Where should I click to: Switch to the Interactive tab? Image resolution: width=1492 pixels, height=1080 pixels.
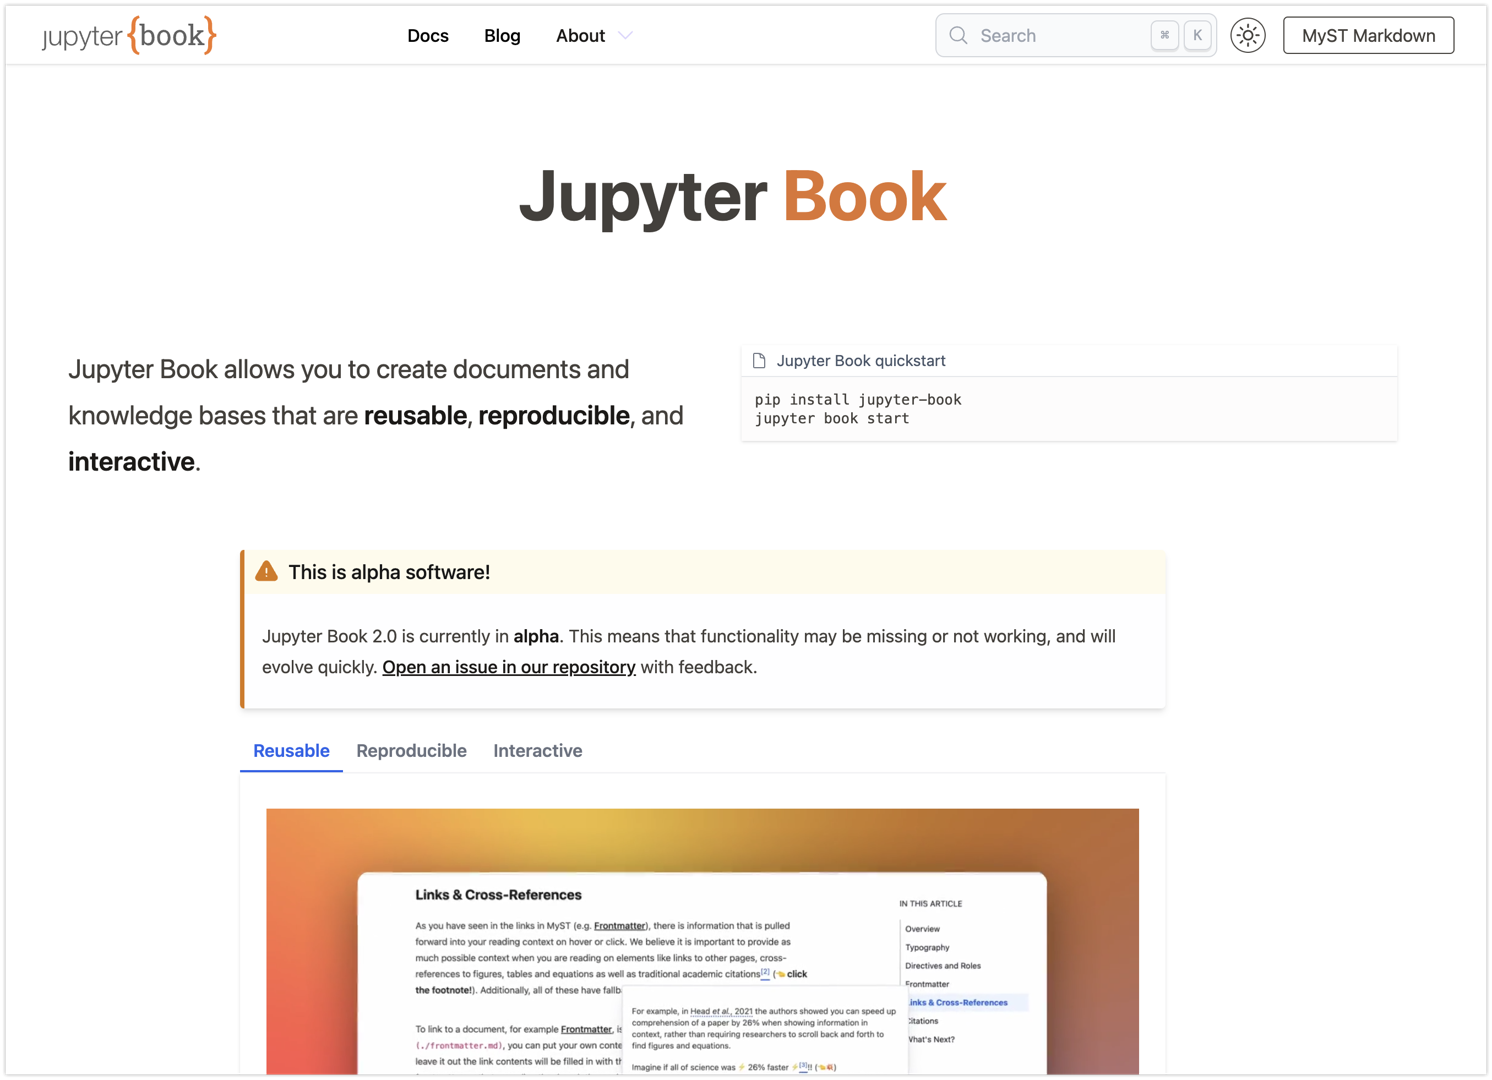coord(538,751)
